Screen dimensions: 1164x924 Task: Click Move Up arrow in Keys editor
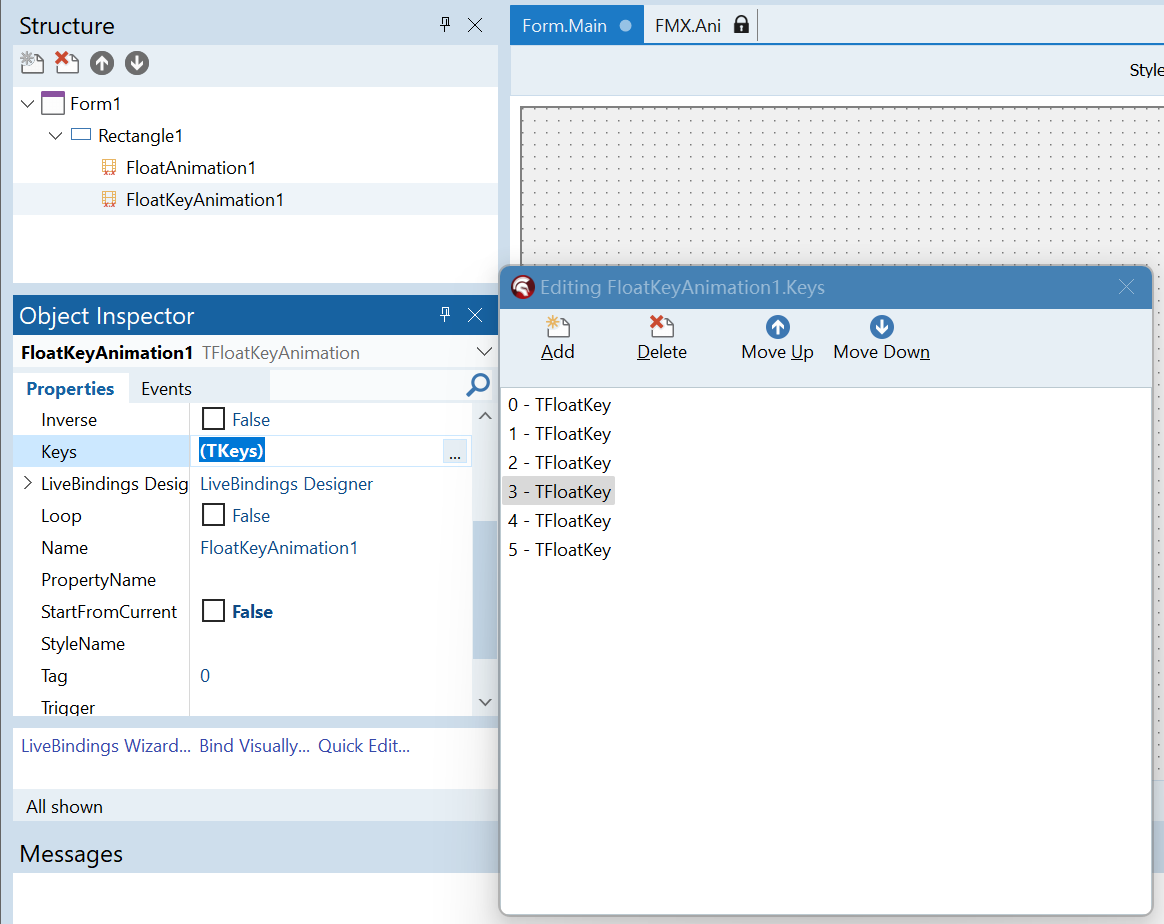tap(777, 327)
